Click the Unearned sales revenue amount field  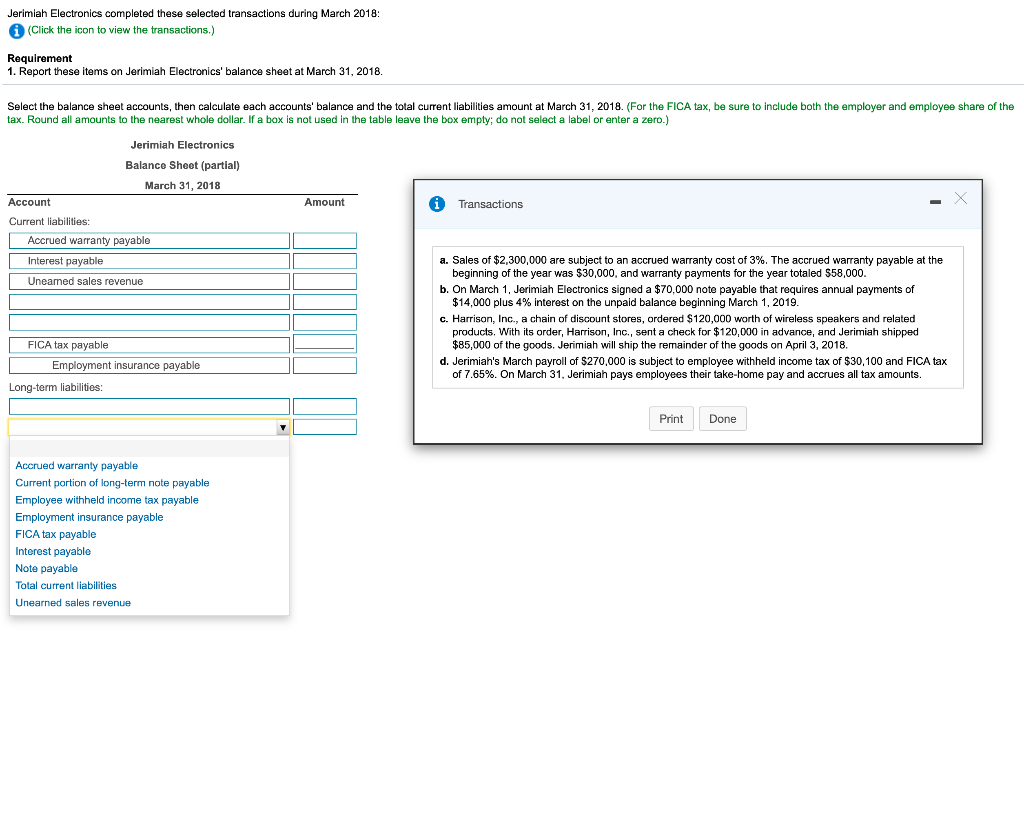[x=325, y=282]
